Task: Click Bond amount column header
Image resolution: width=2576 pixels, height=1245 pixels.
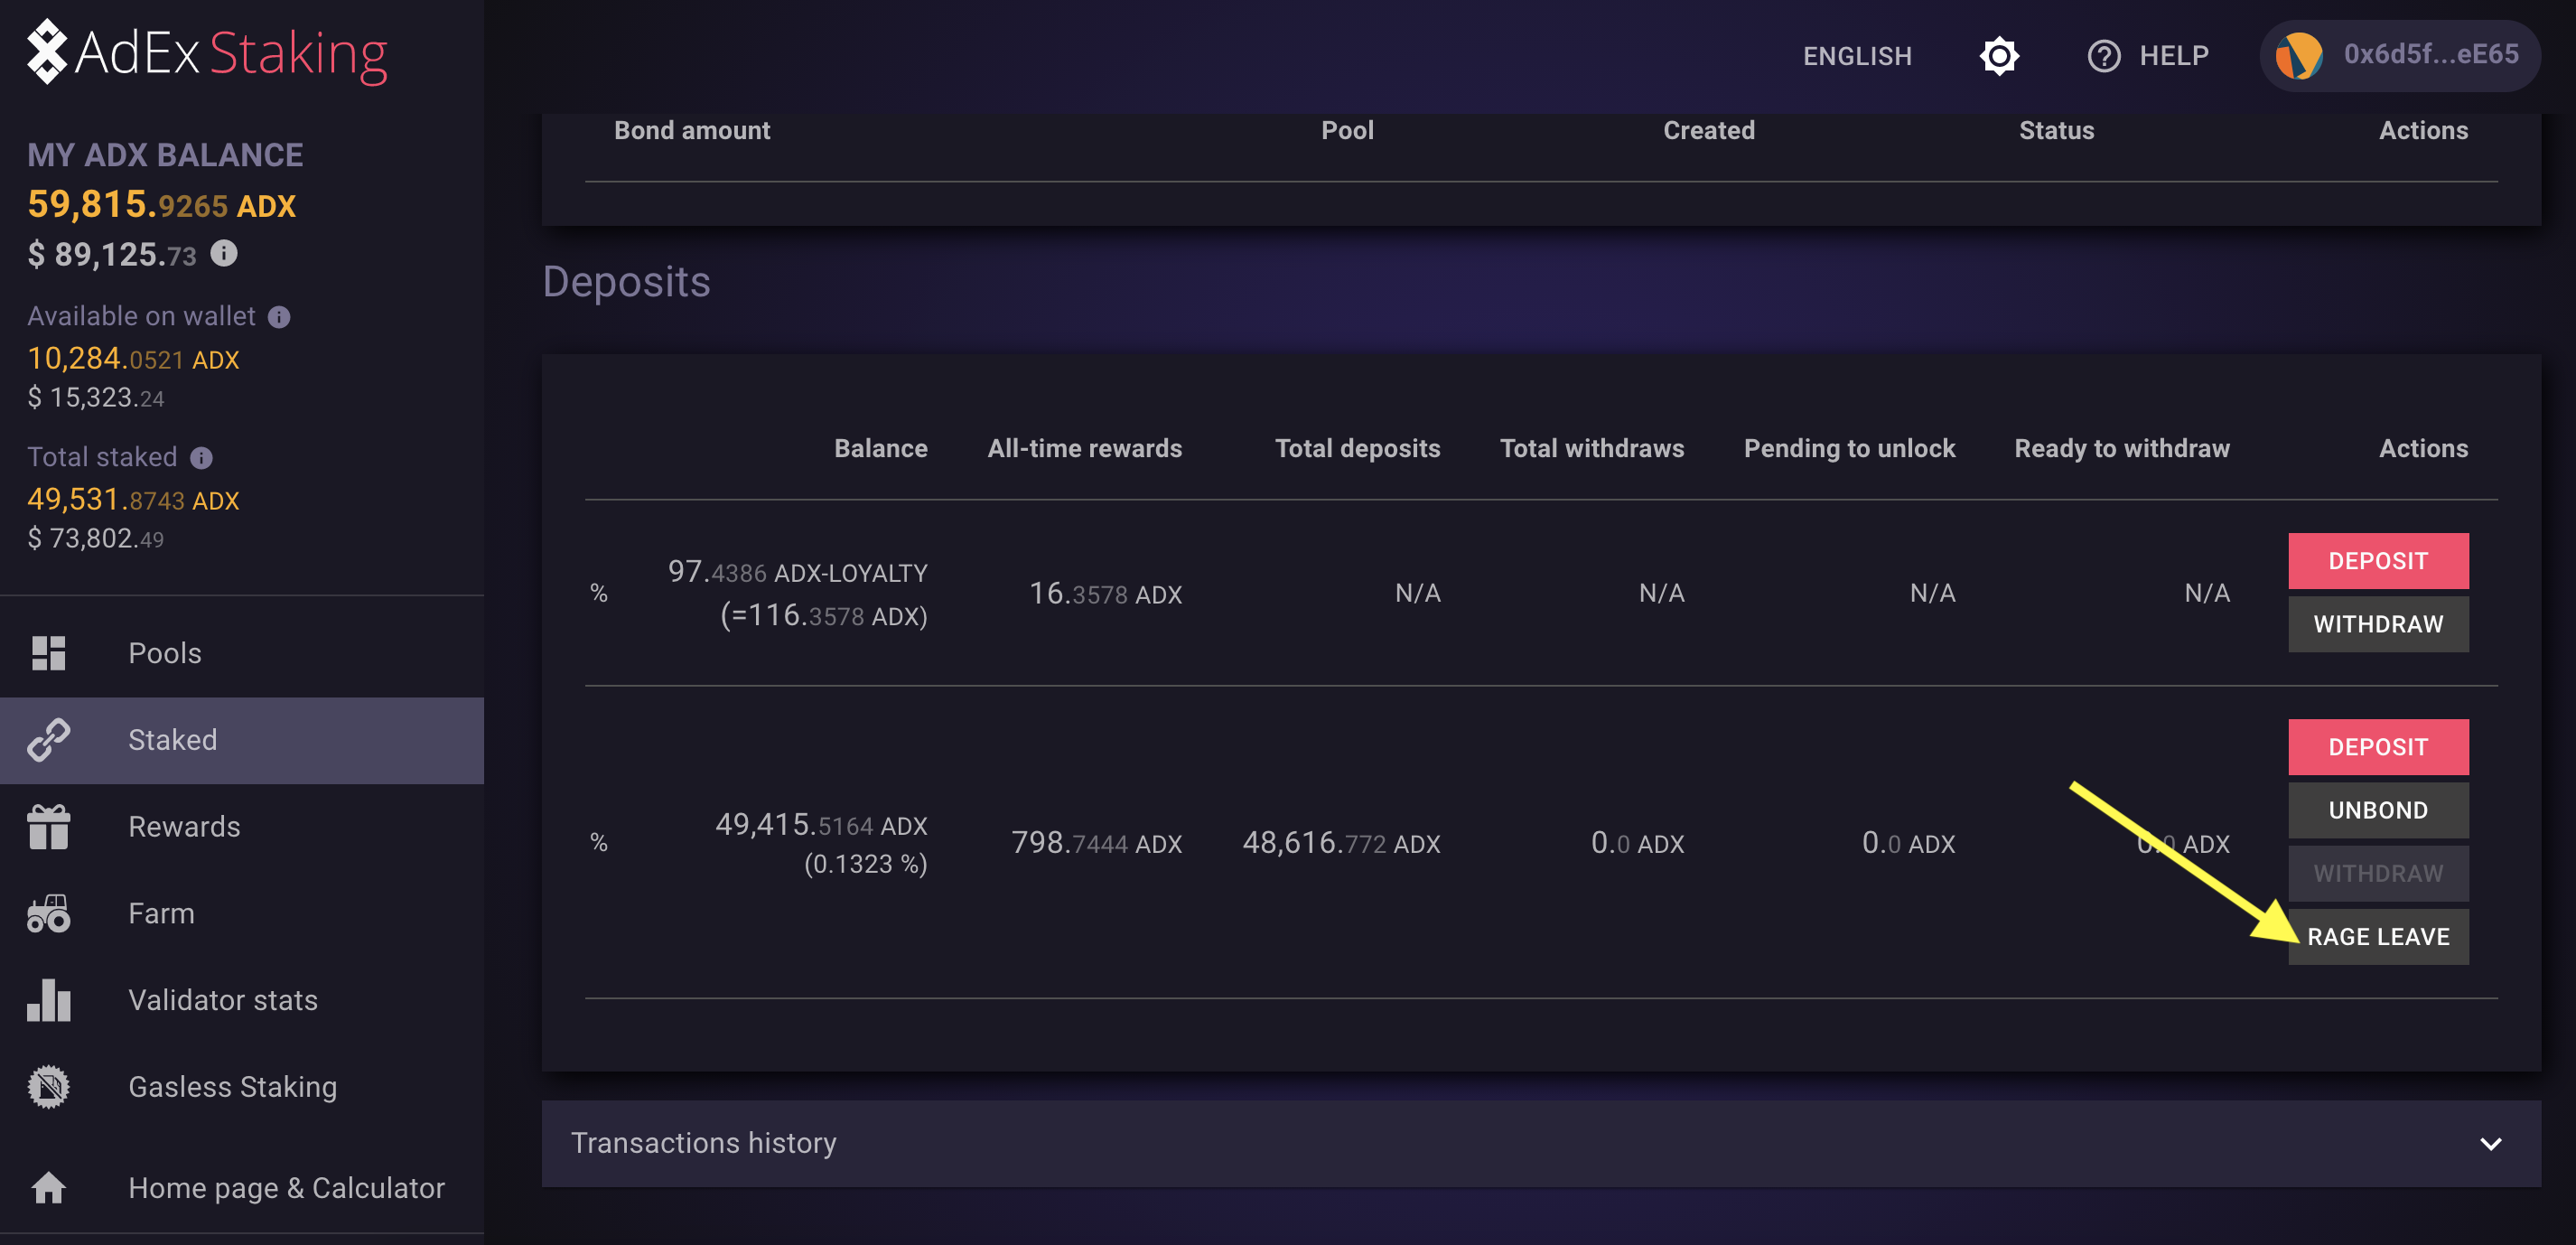Action: (x=692, y=130)
